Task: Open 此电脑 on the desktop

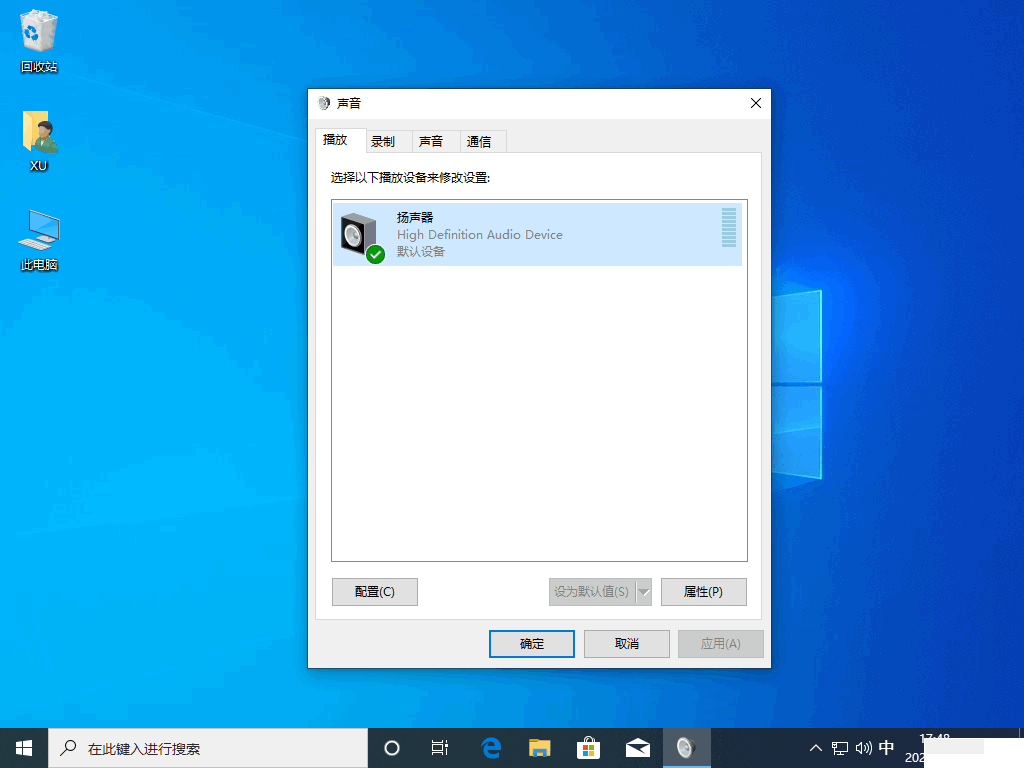Action: click(38, 232)
